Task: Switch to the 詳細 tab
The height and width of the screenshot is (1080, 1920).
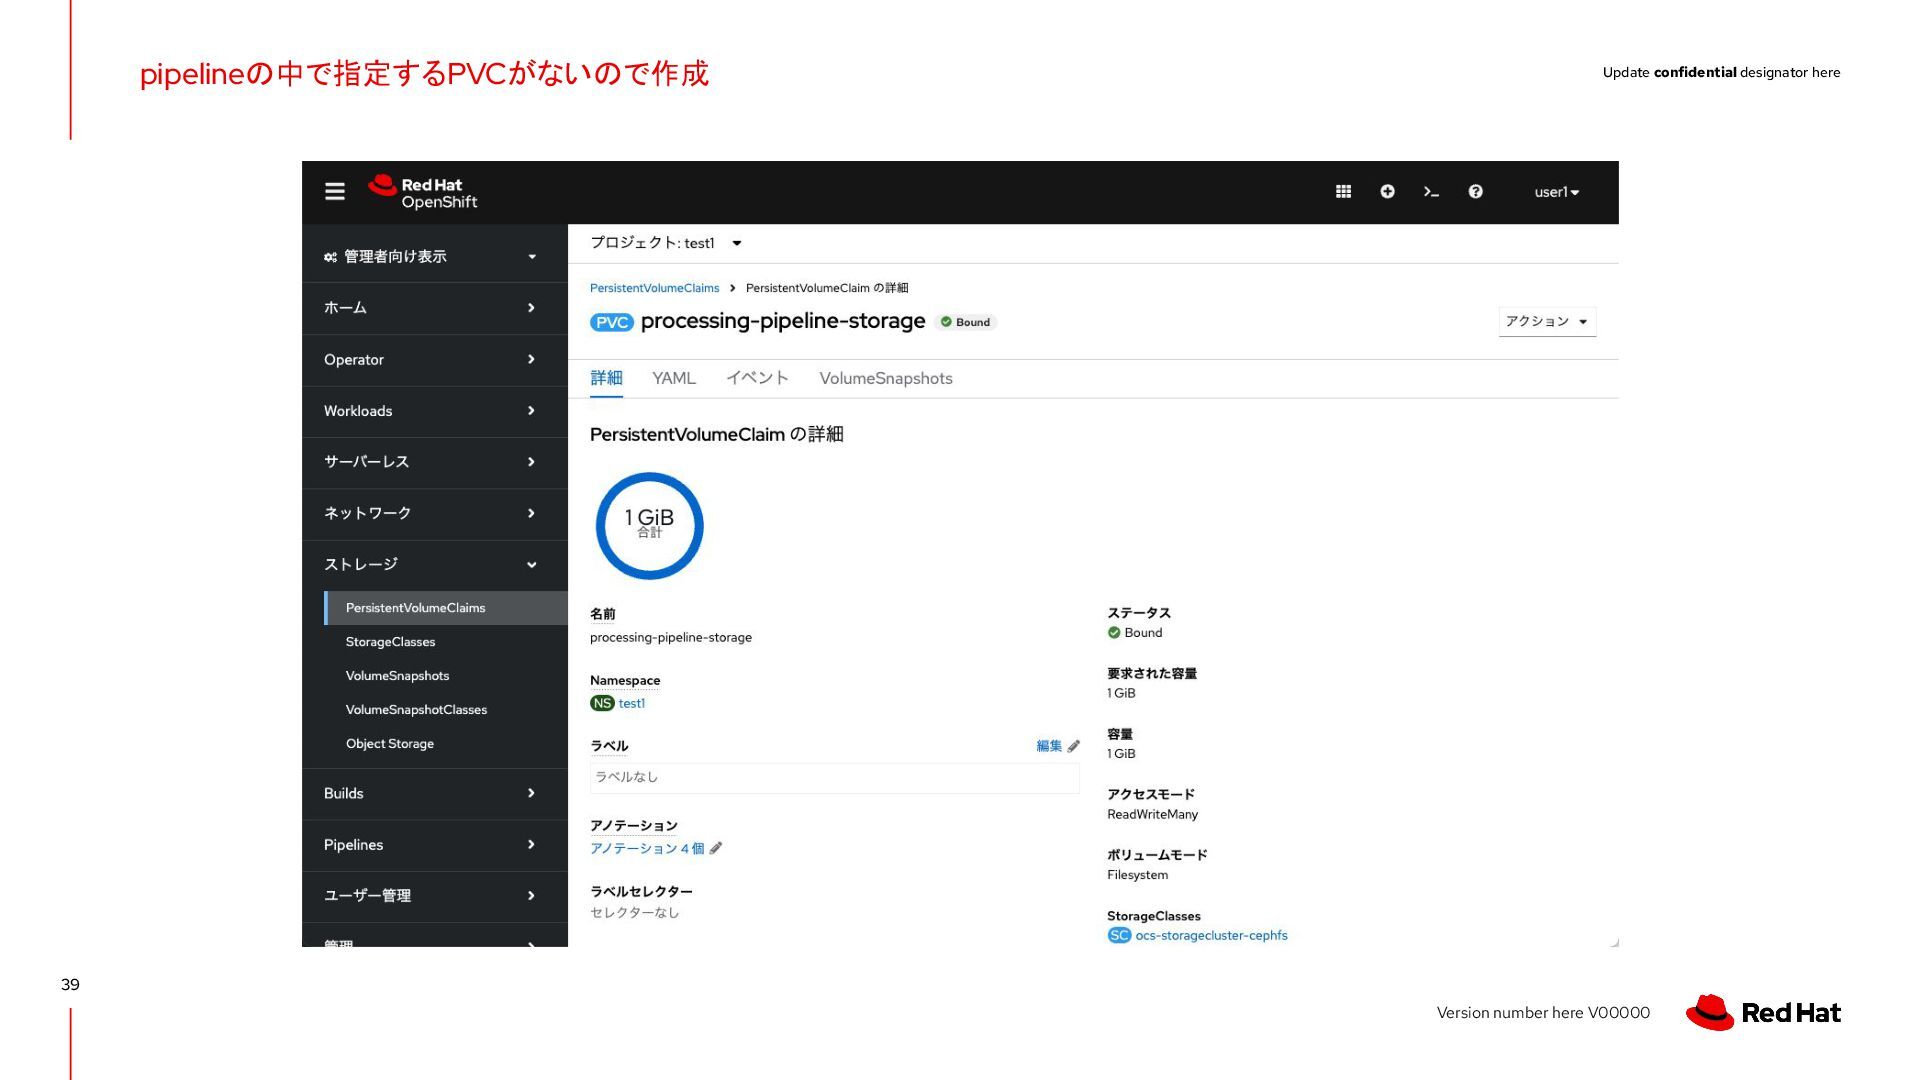Action: (x=606, y=378)
